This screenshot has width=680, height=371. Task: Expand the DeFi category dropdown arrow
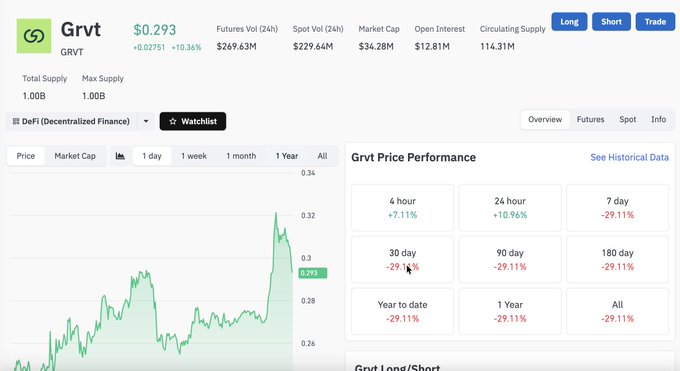coord(146,121)
